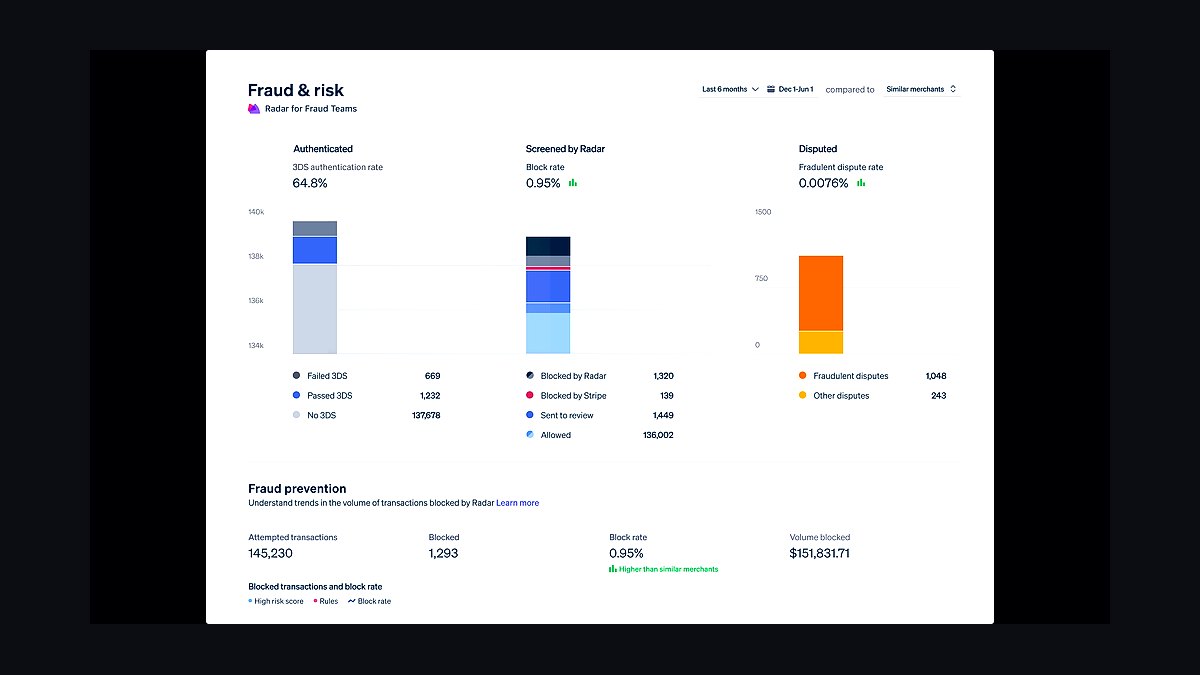This screenshot has height=675, width=1200.
Task: Click the Radar for Fraud Teams logo icon
Action: point(254,109)
